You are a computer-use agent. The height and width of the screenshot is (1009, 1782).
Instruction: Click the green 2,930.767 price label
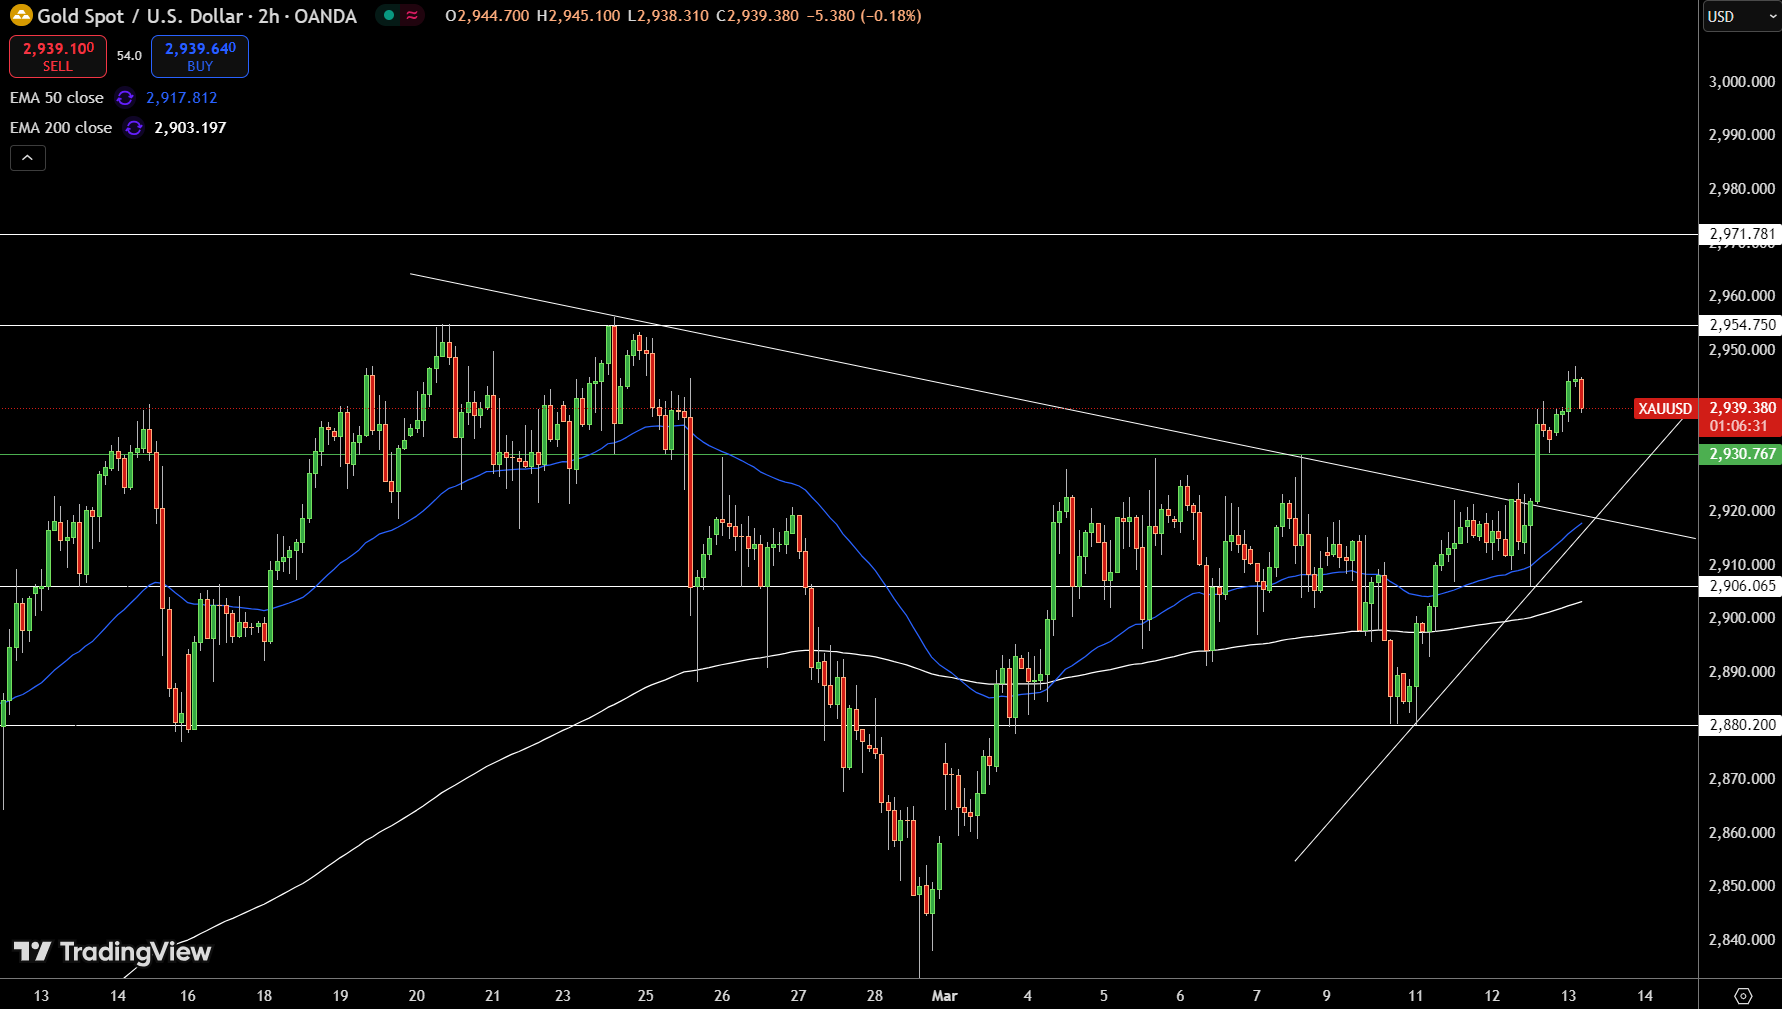pyautogui.click(x=1741, y=454)
